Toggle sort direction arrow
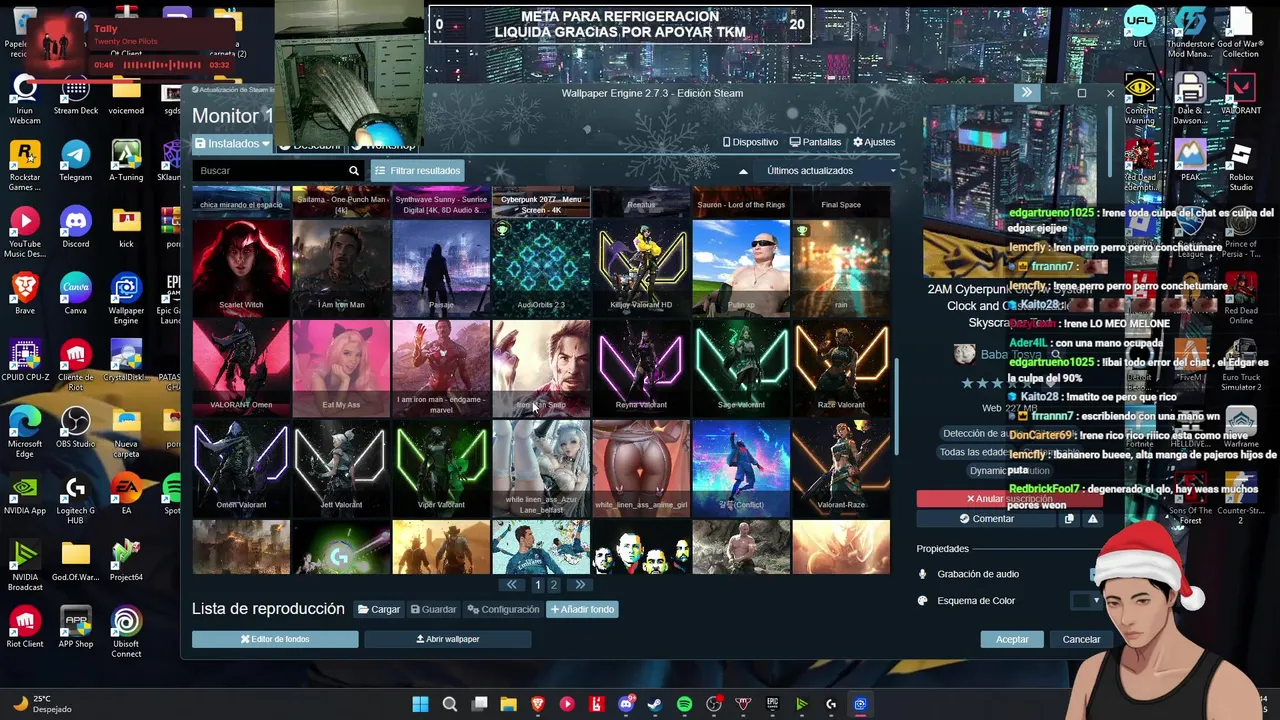The image size is (1280, 720). [743, 171]
